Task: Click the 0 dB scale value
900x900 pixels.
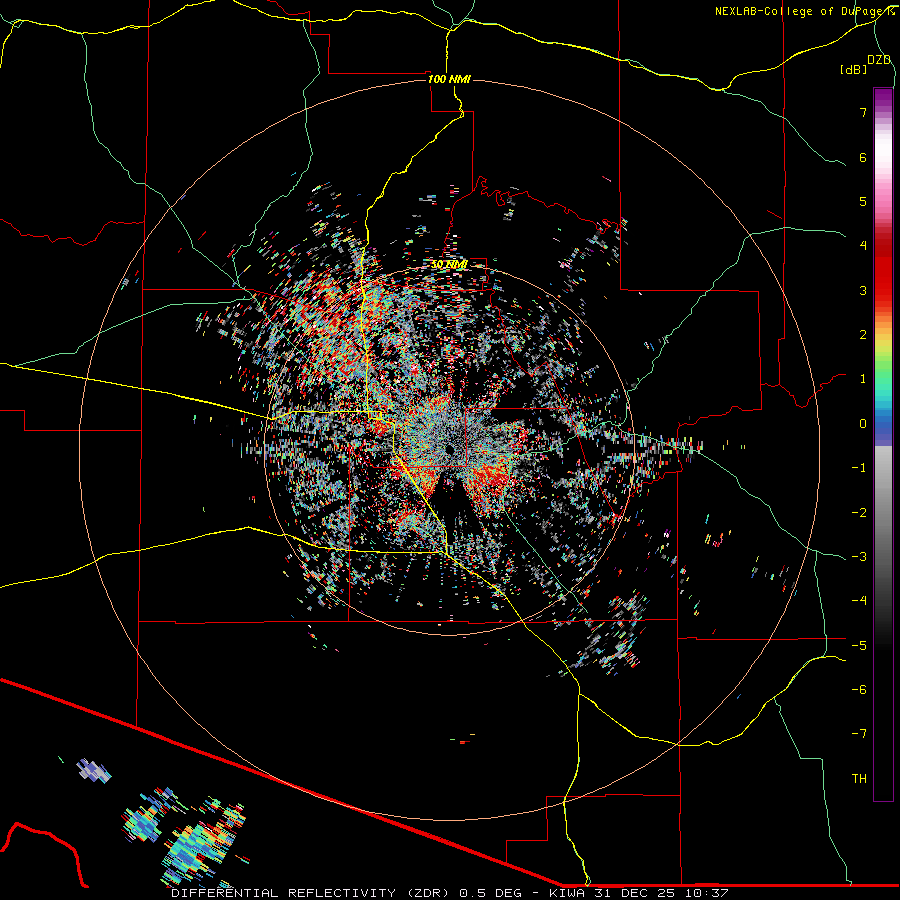Action: pyautogui.click(x=863, y=424)
